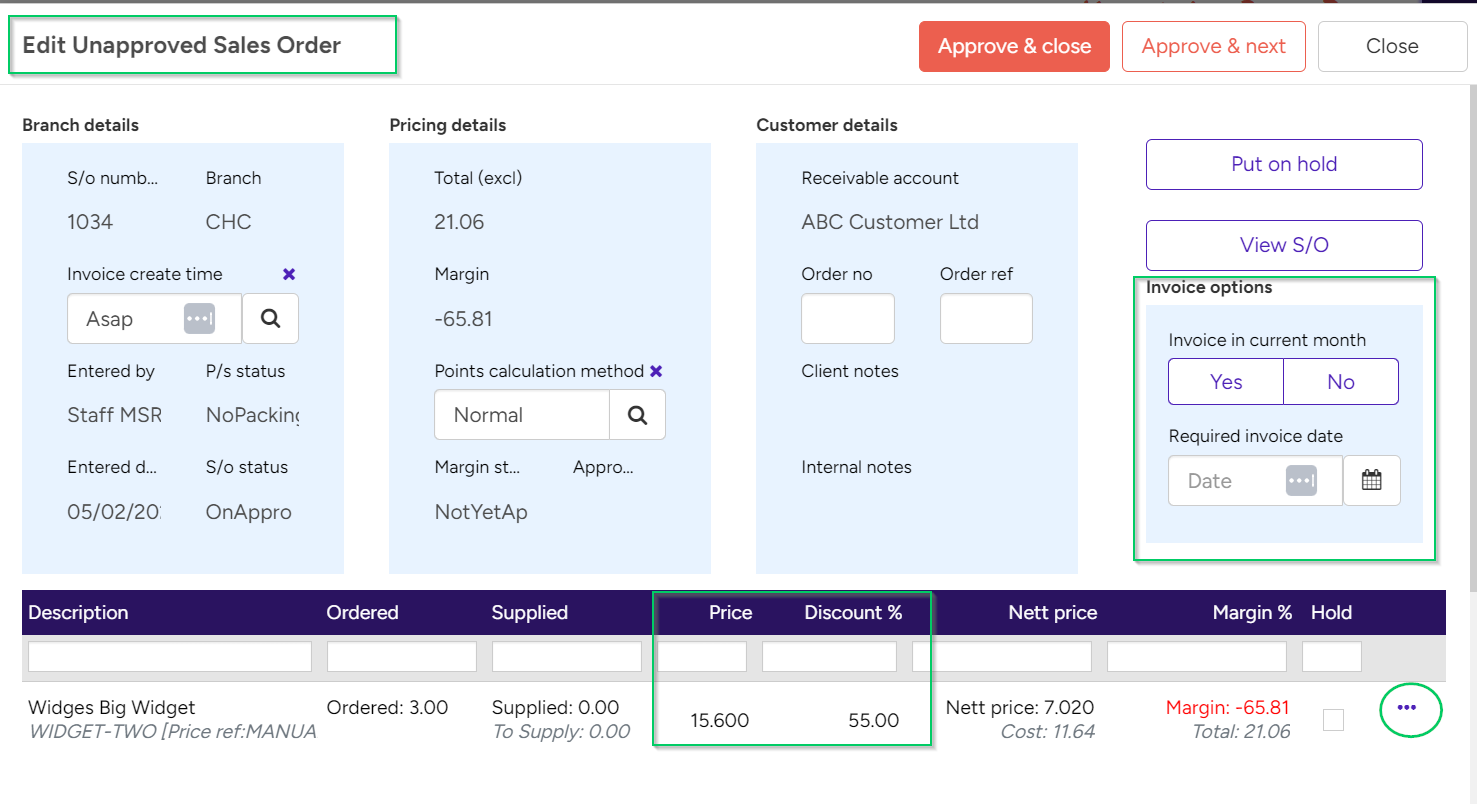Viewport: 1477px width, 804px height.
Task: Click the Approve & next button
Action: [1213, 46]
